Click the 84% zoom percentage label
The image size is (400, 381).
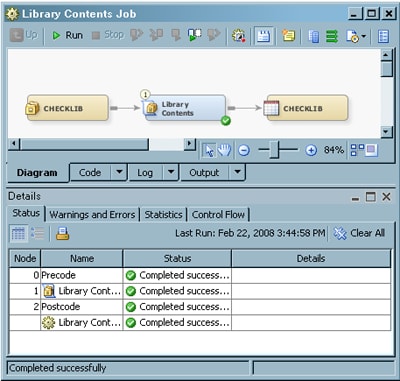click(x=334, y=150)
